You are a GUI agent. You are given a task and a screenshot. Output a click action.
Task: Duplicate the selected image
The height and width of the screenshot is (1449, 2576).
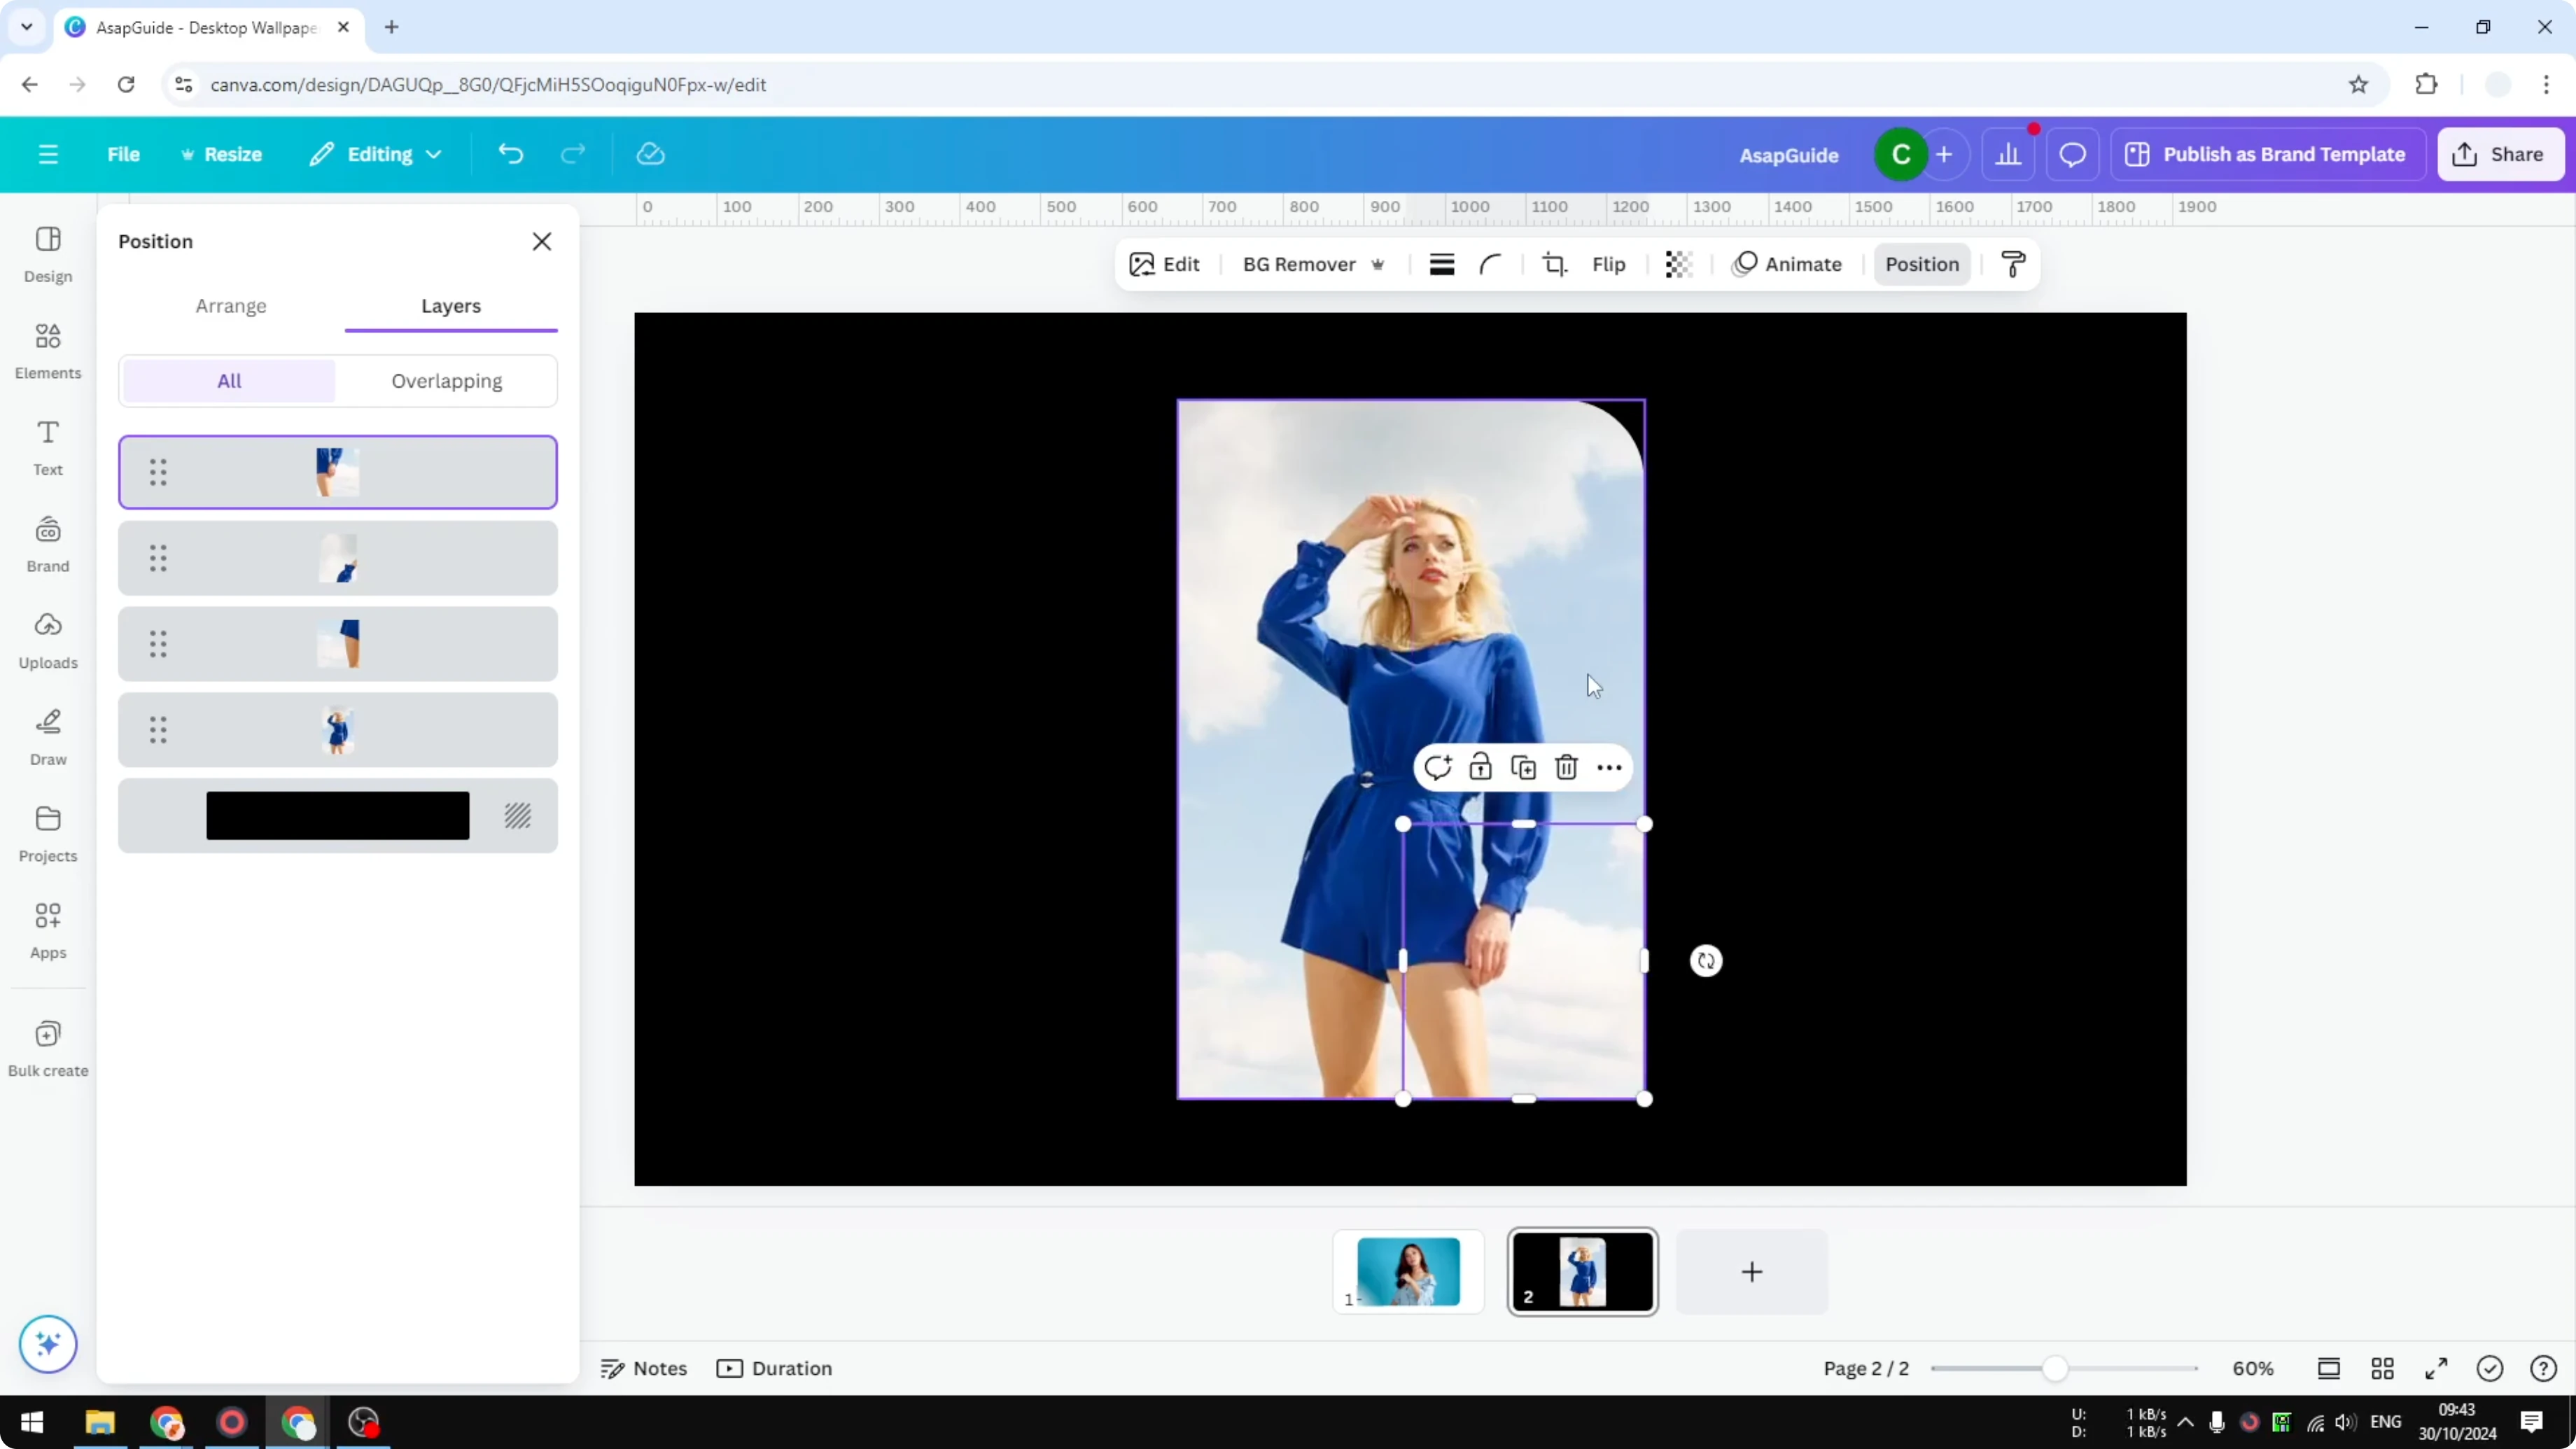tap(1524, 767)
